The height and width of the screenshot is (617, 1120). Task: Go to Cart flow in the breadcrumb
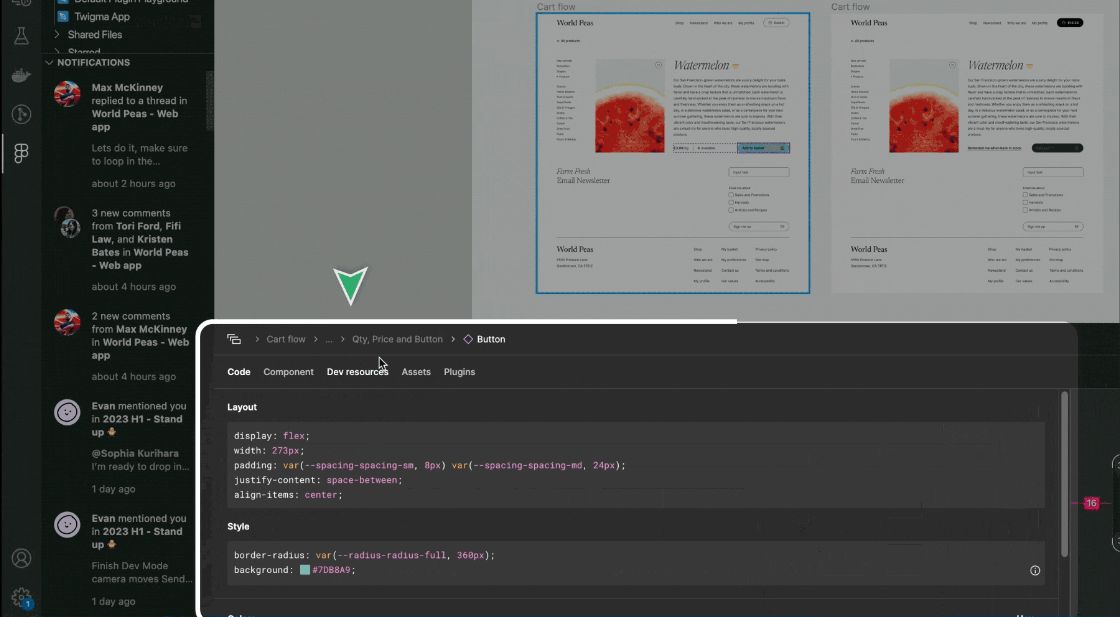point(286,339)
